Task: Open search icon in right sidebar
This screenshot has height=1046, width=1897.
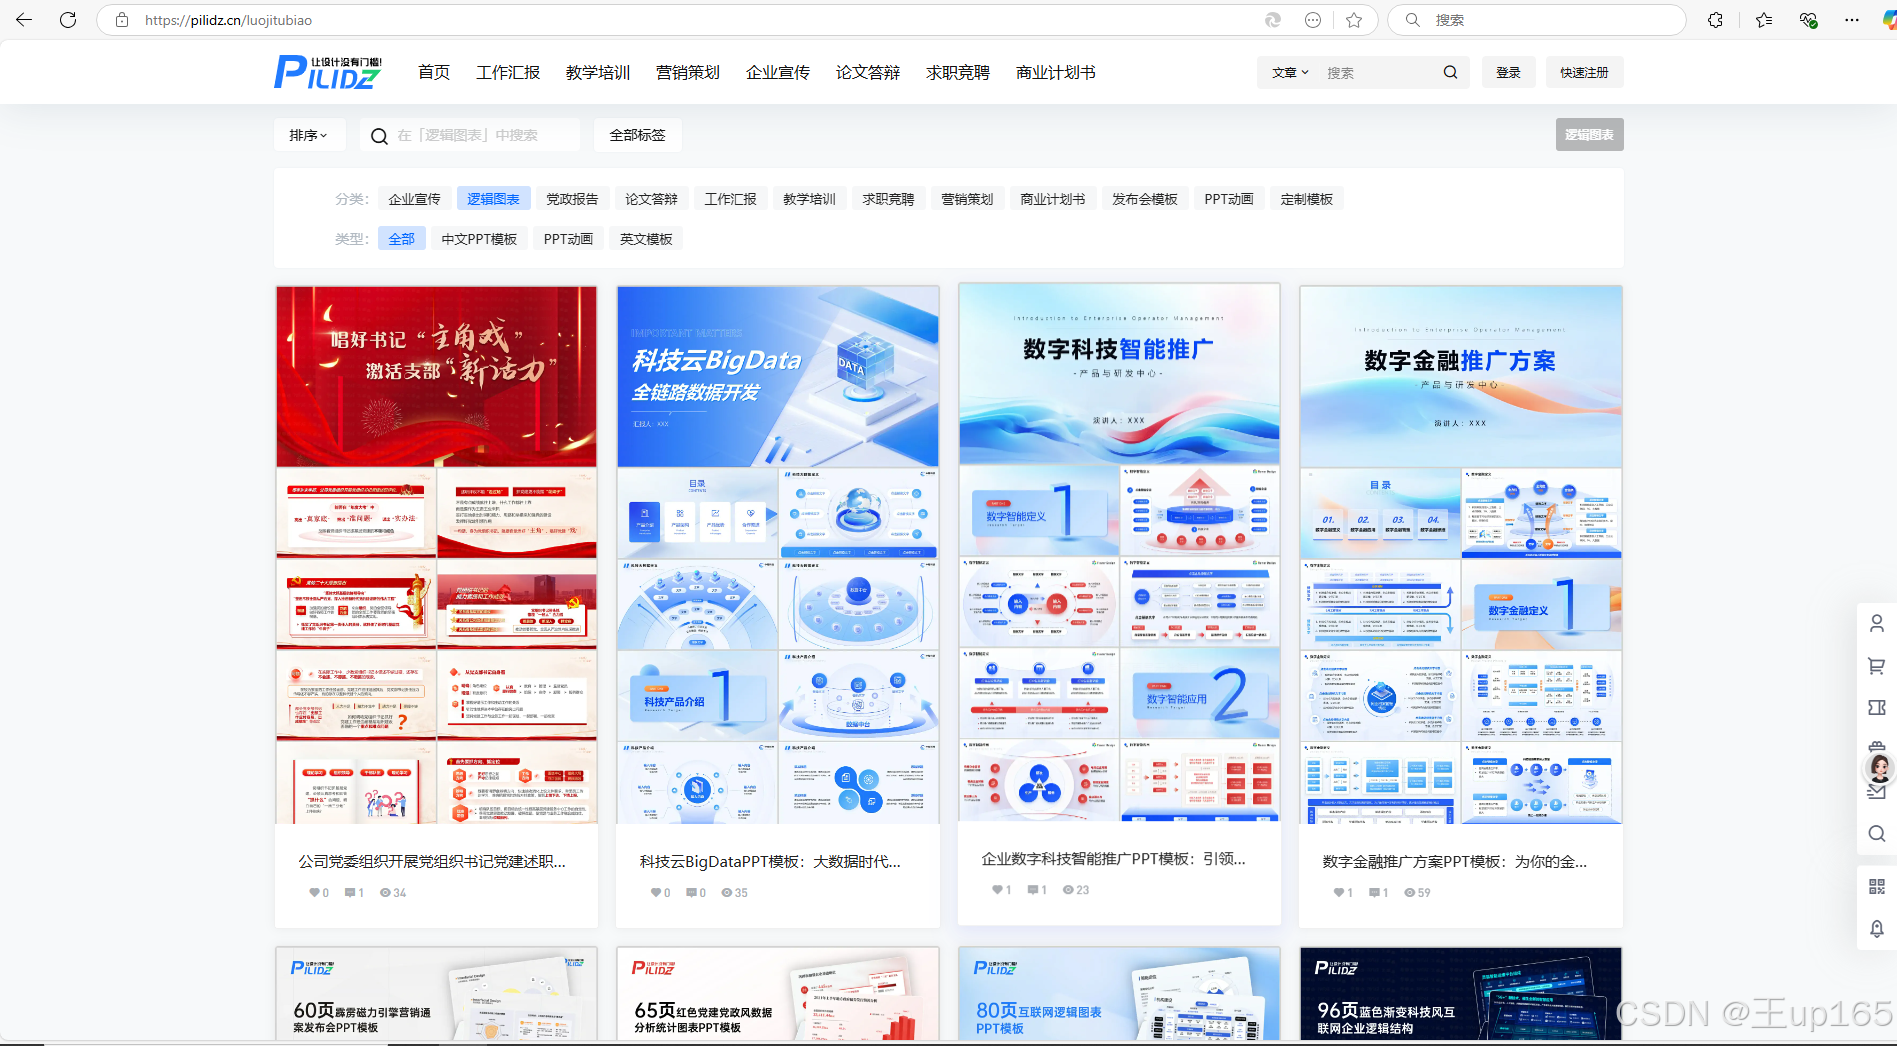Action: (1877, 833)
